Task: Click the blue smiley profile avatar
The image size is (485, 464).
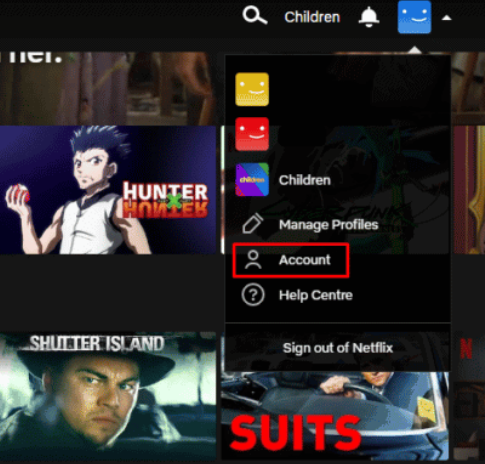Action: tap(414, 17)
